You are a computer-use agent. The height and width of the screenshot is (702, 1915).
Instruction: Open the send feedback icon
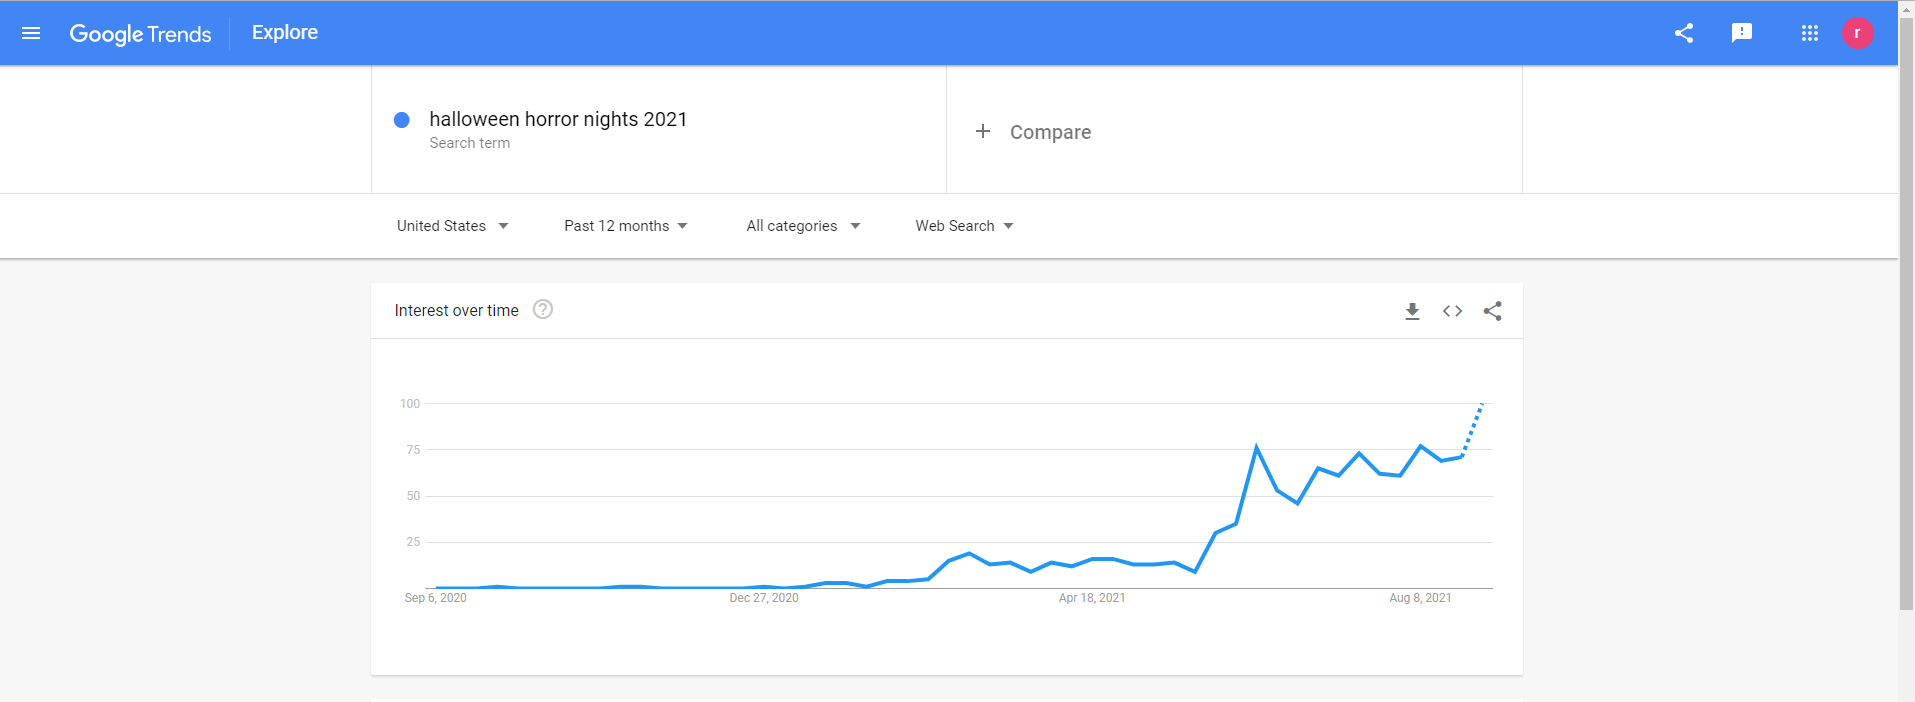tap(1742, 33)
